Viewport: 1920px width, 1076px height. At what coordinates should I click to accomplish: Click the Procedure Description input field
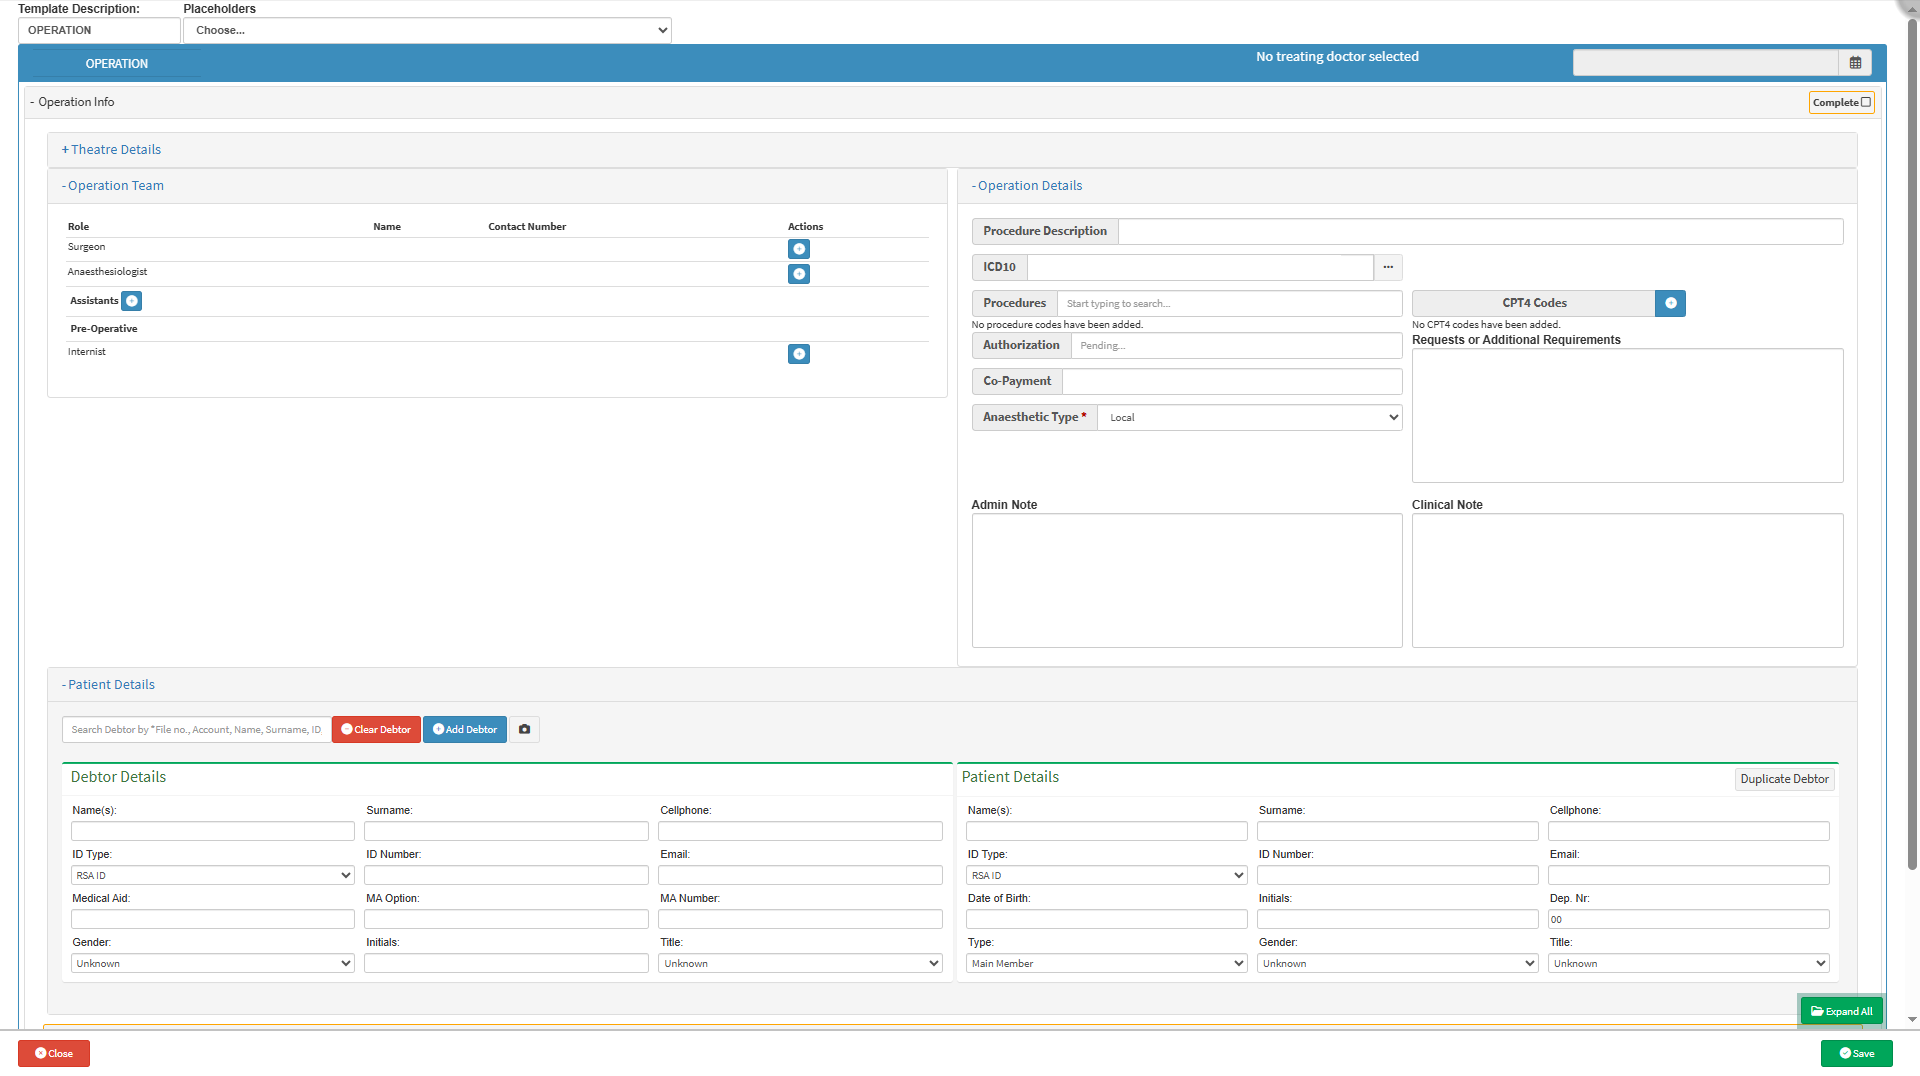(1479, 232)
